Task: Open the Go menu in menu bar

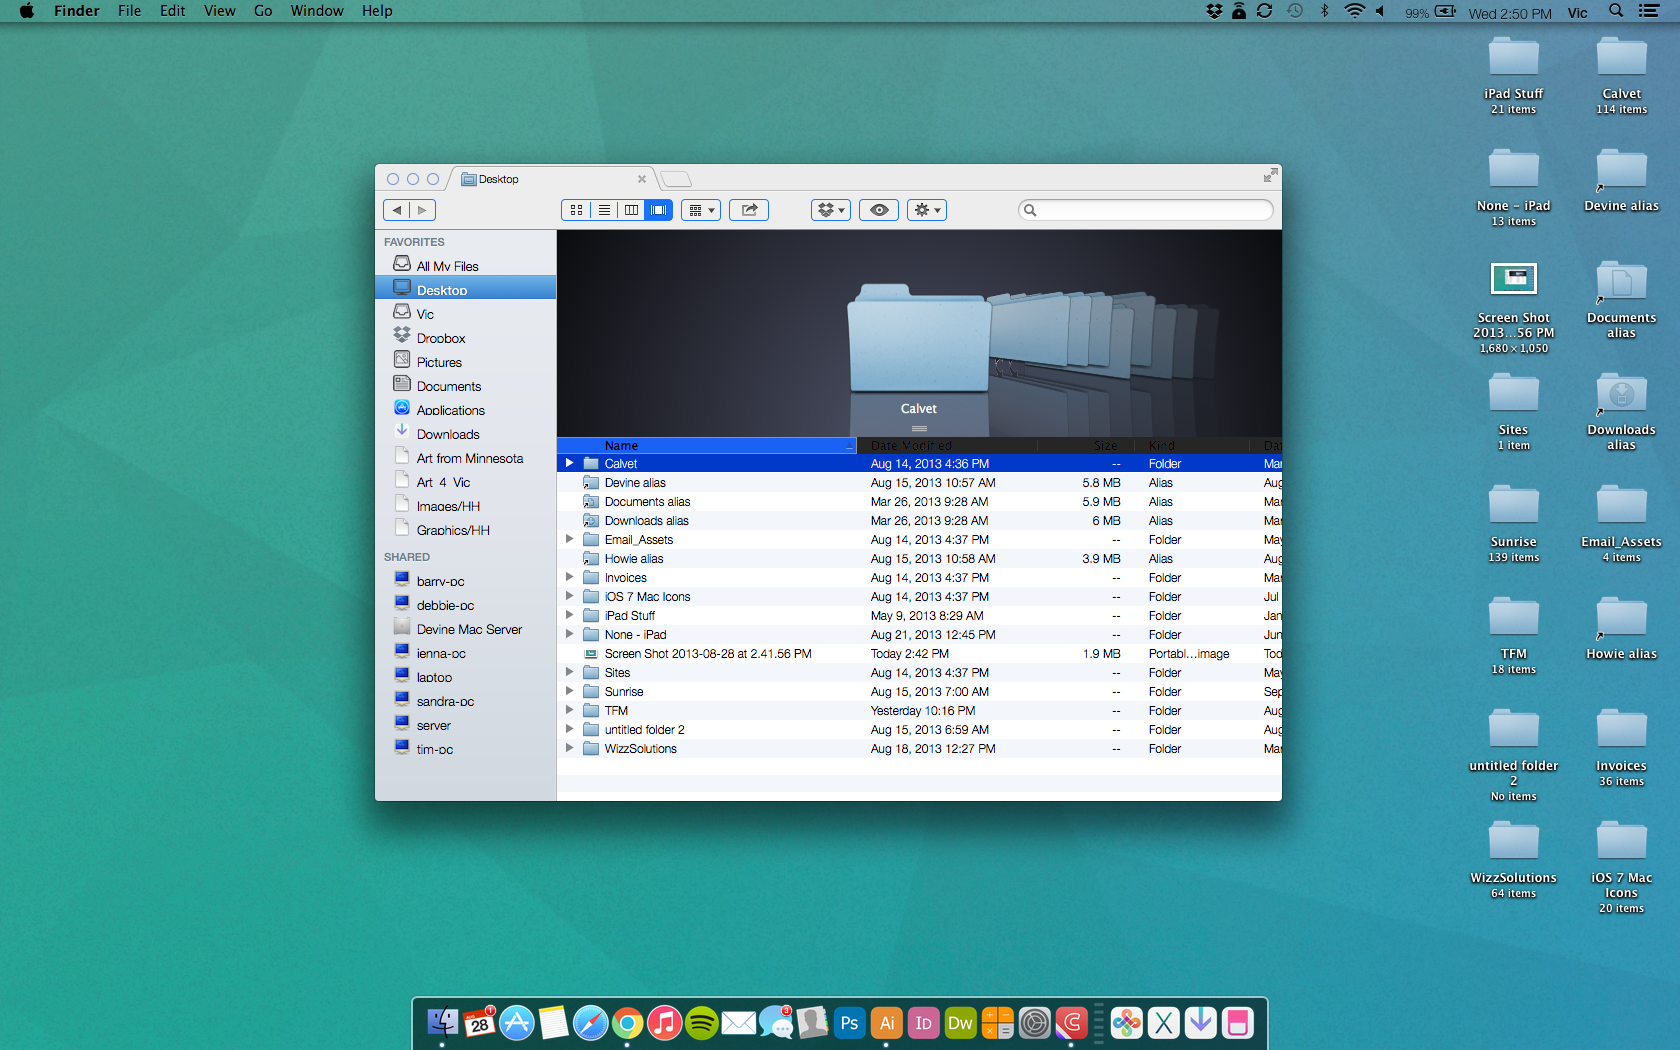Action: pos(263,11)
